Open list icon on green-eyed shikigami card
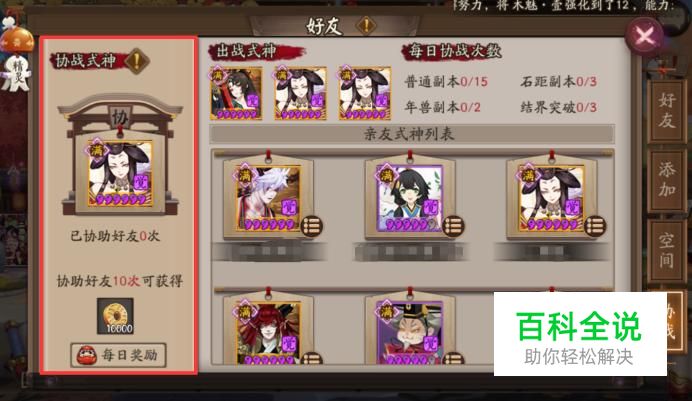The image size is (692, 401). [454, 227]
